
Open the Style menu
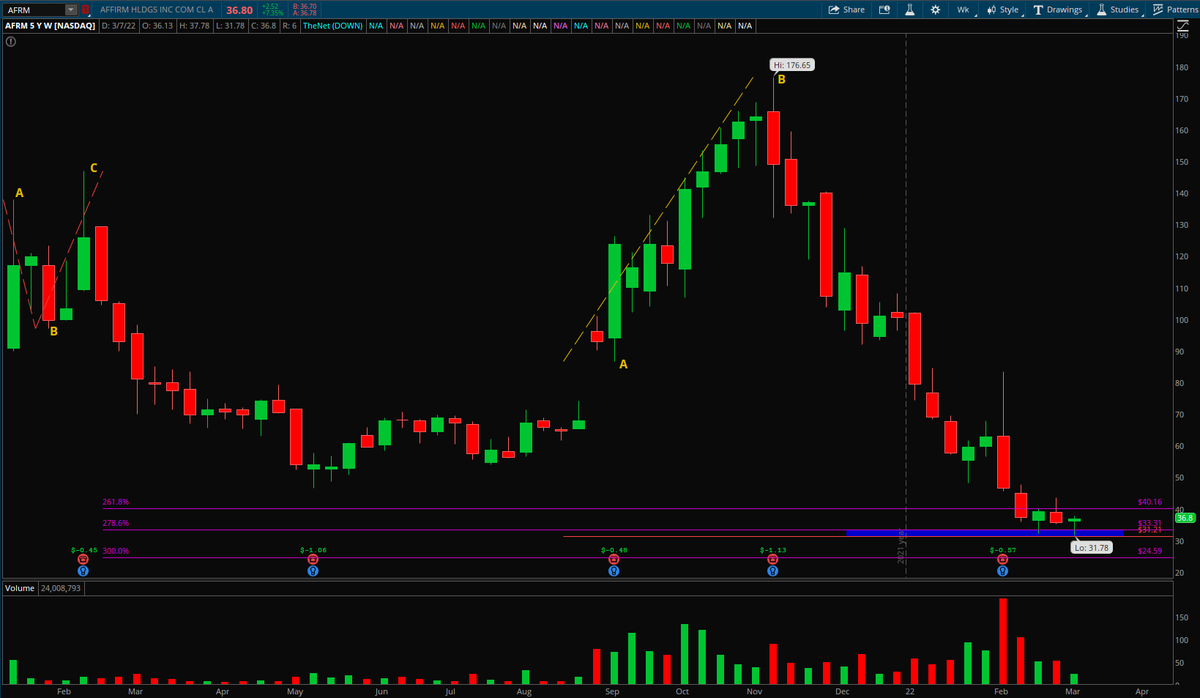(x=1003, y=9)
